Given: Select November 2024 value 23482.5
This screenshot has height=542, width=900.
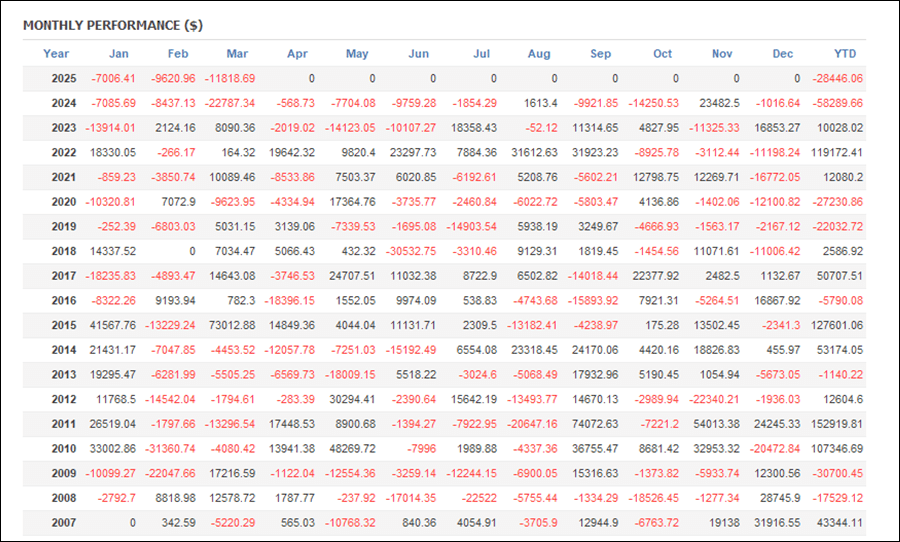Looking at the screenshot, I should click(719, 103).
